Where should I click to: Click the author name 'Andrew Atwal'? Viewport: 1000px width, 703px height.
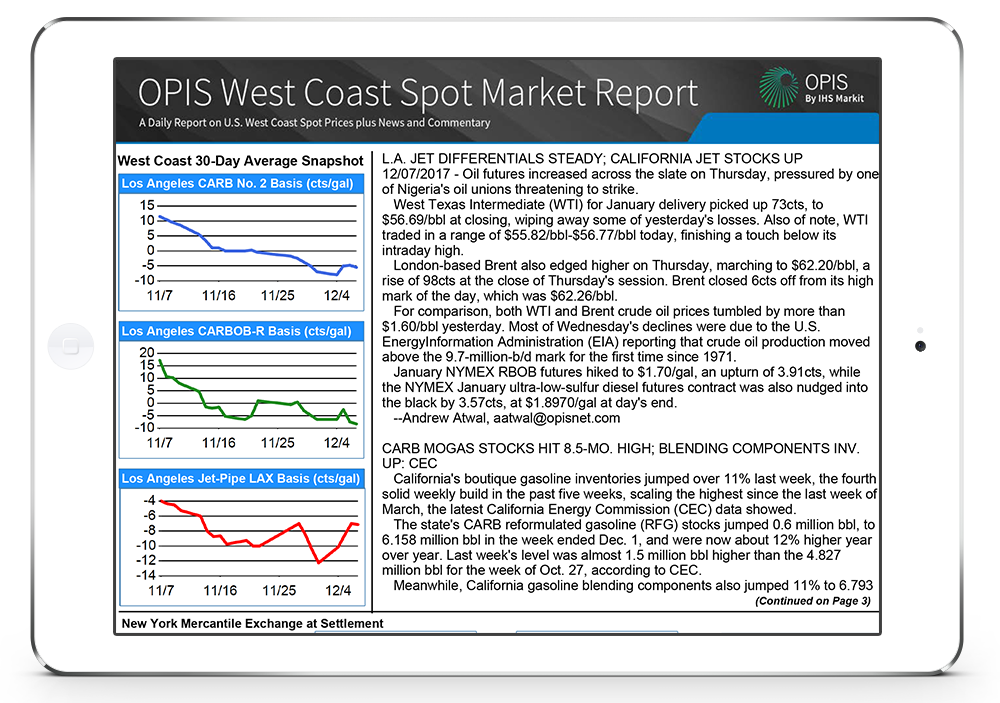[x=444, y=418]
